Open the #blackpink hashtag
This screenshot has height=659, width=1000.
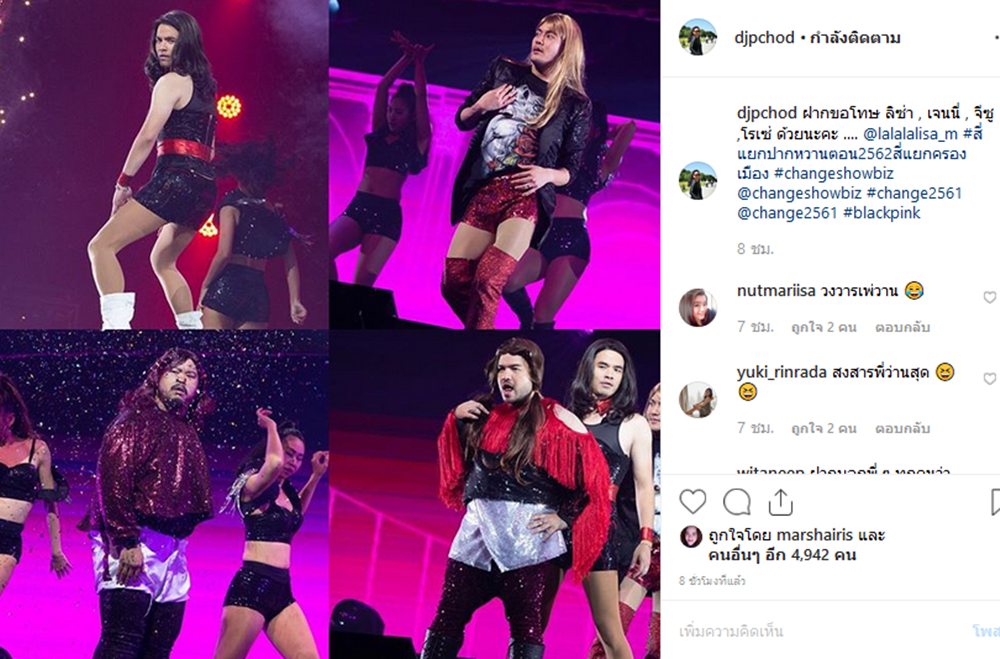coord(881,213)
